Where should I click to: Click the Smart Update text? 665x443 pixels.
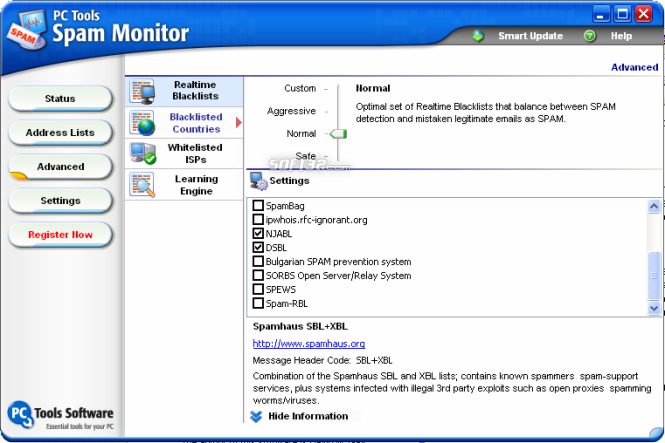coord(531,36)
